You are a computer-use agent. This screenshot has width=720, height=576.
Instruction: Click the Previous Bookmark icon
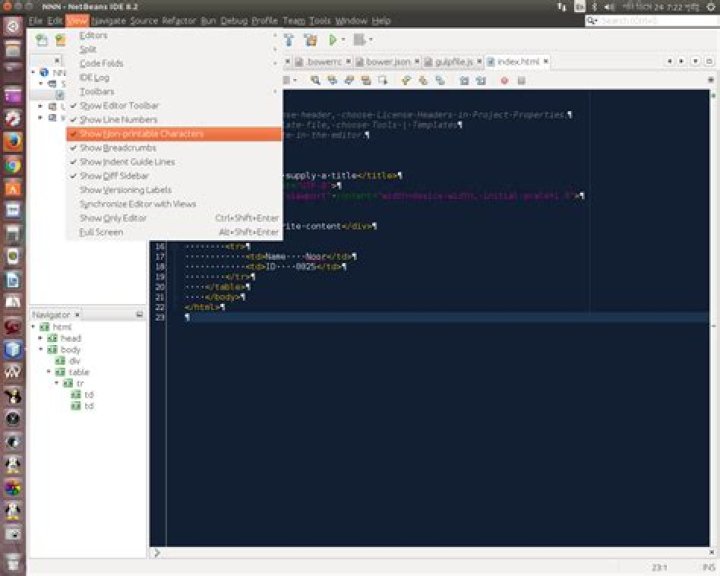pyautogui.click(x=406, y=80)
